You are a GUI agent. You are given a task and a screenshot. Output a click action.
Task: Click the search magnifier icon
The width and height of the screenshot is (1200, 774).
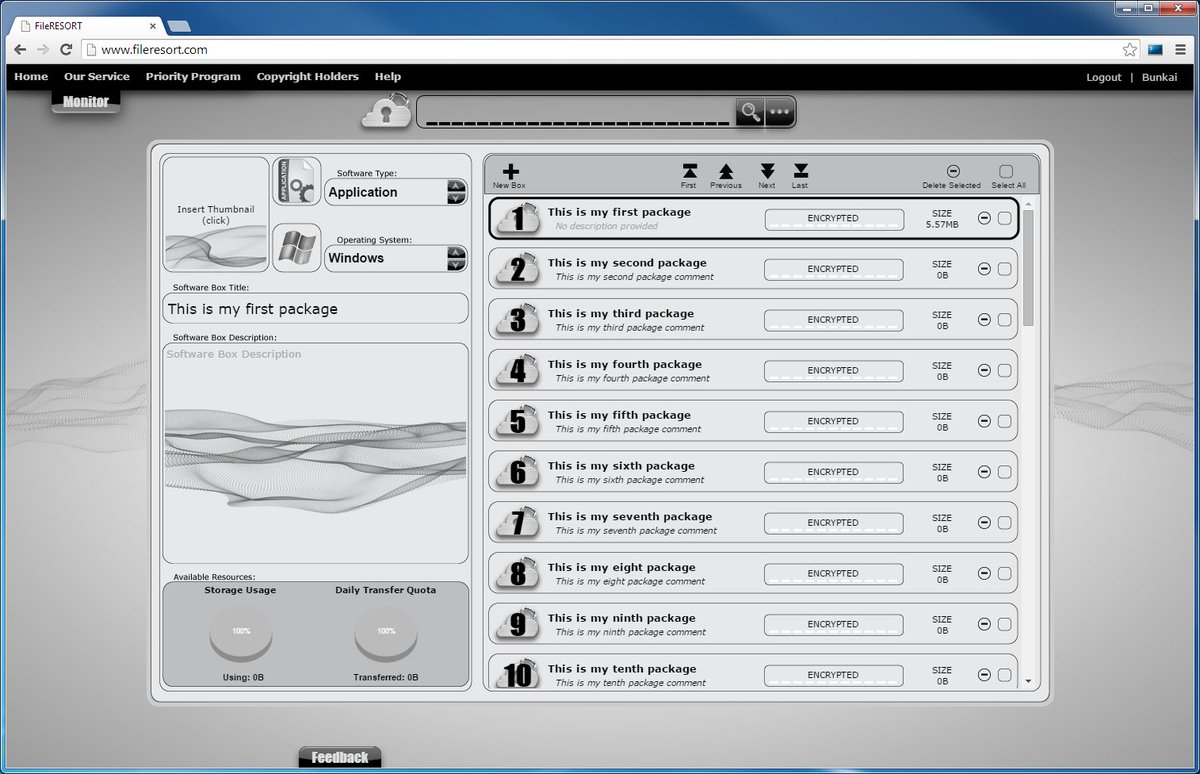[x=750, y=112]
